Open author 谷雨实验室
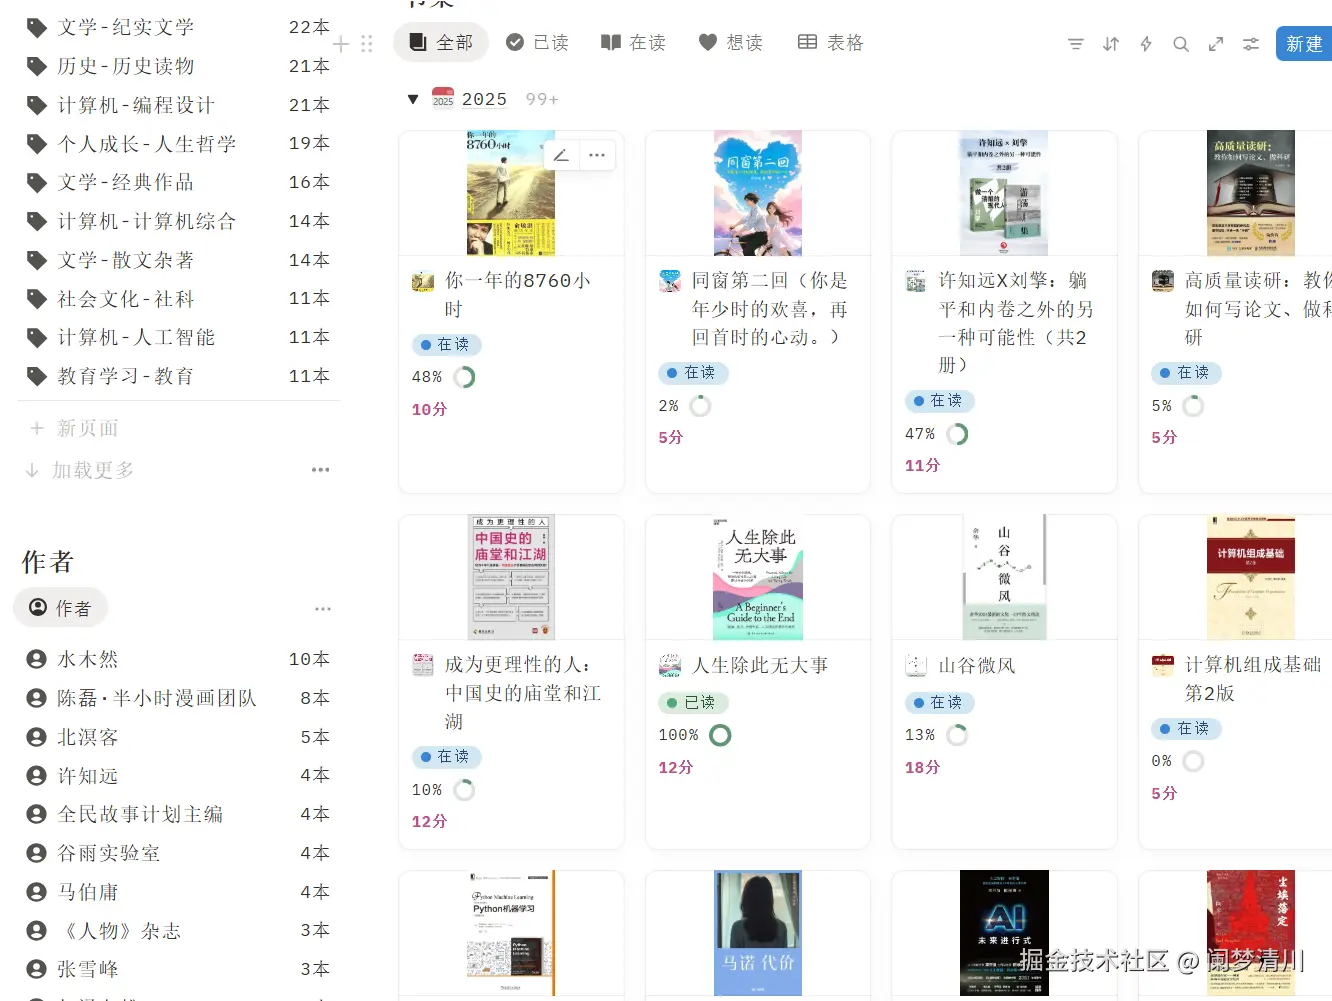The image size is (1332, 1001). point(178,853)
